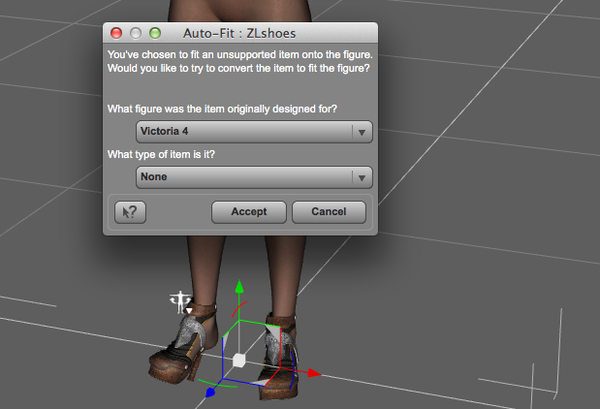
Task: Open the Victoria 4 figure dropdown
Action: 254,132
